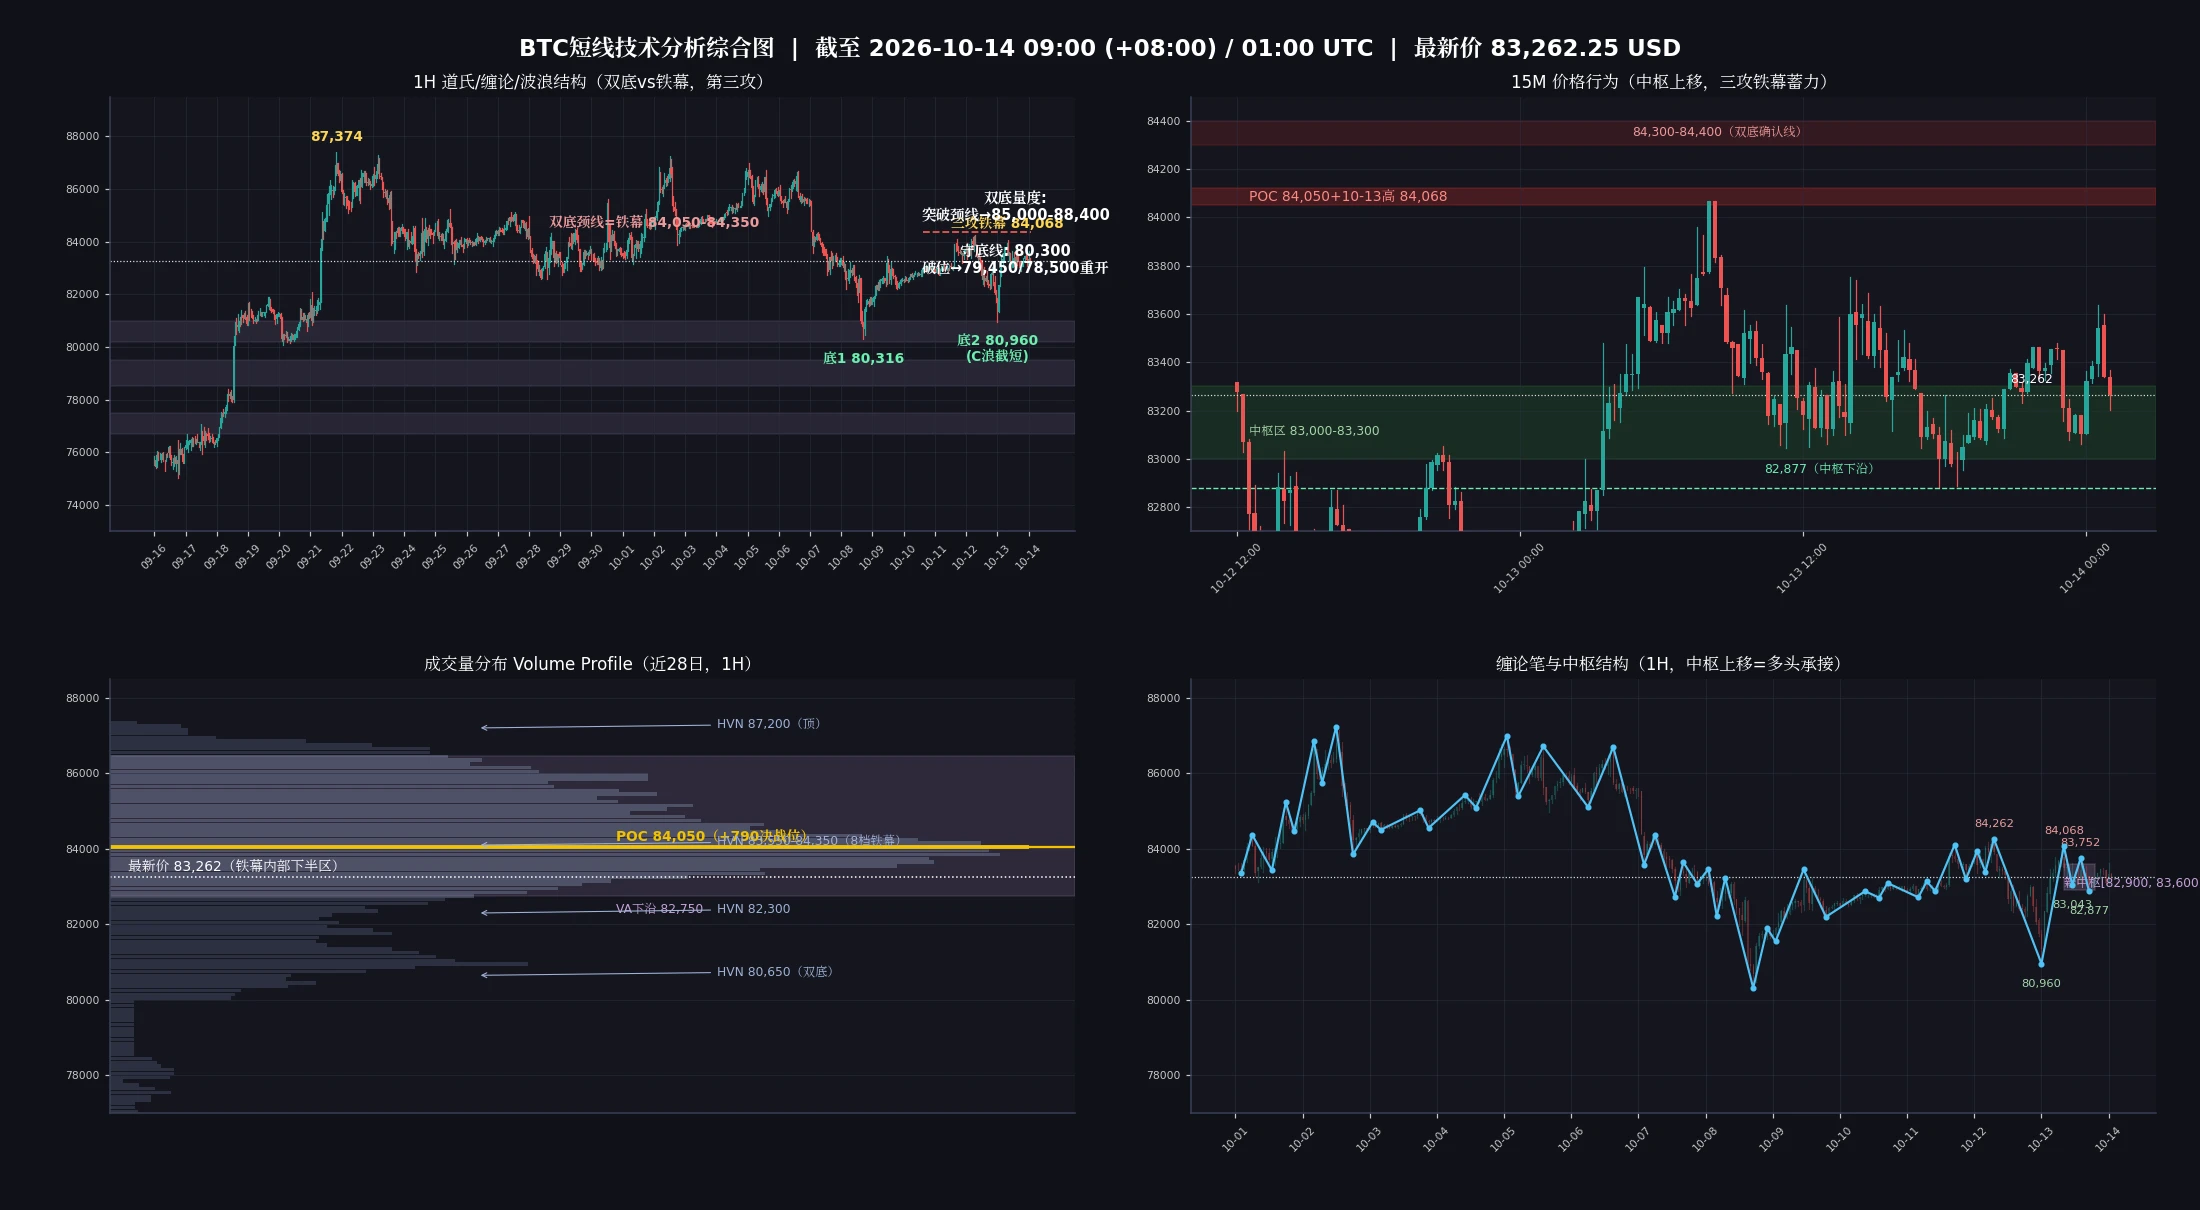The height and width of the screenshot is (1210, 2200).
Task: Click the 84,300-84,400 red confirmation band
Action: tap(1673, 133)
